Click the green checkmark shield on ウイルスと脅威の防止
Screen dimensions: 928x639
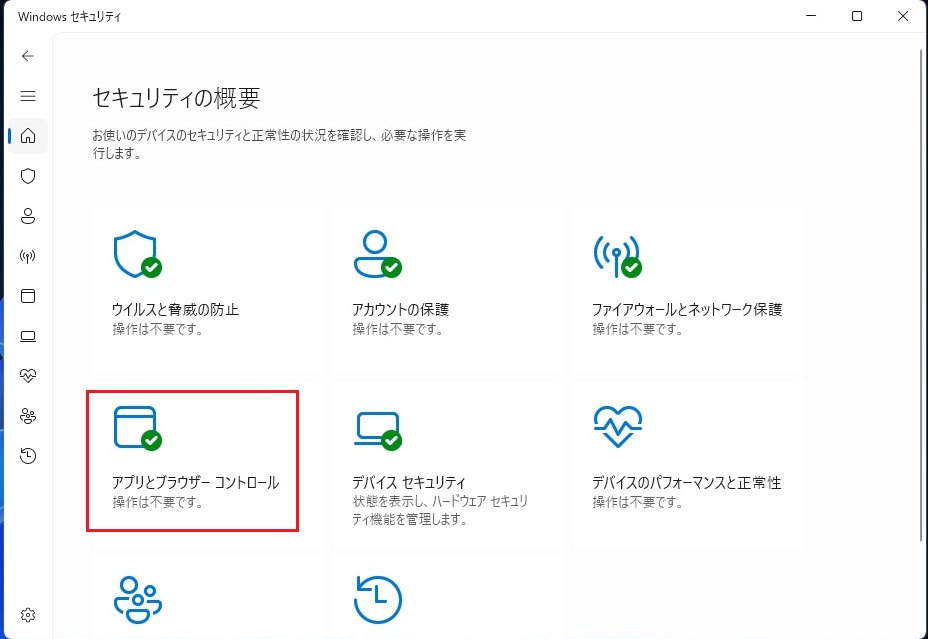pyautogui.click(x=150, y=268)
